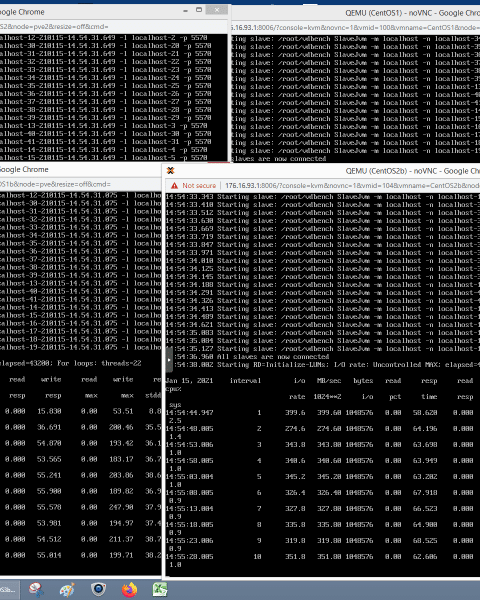480x600 pixels.
Task: Click timestamp 14:54:44.947 in CentOS2b console
Action: coord(189,412)
